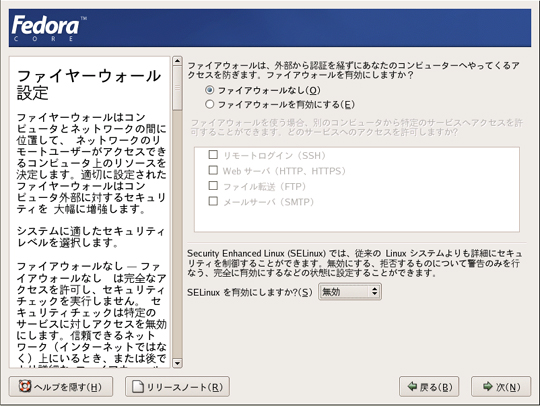Click the lifebuoy help icon
The height and width of the screenshot is (406, 540).
tap(25, 386)
